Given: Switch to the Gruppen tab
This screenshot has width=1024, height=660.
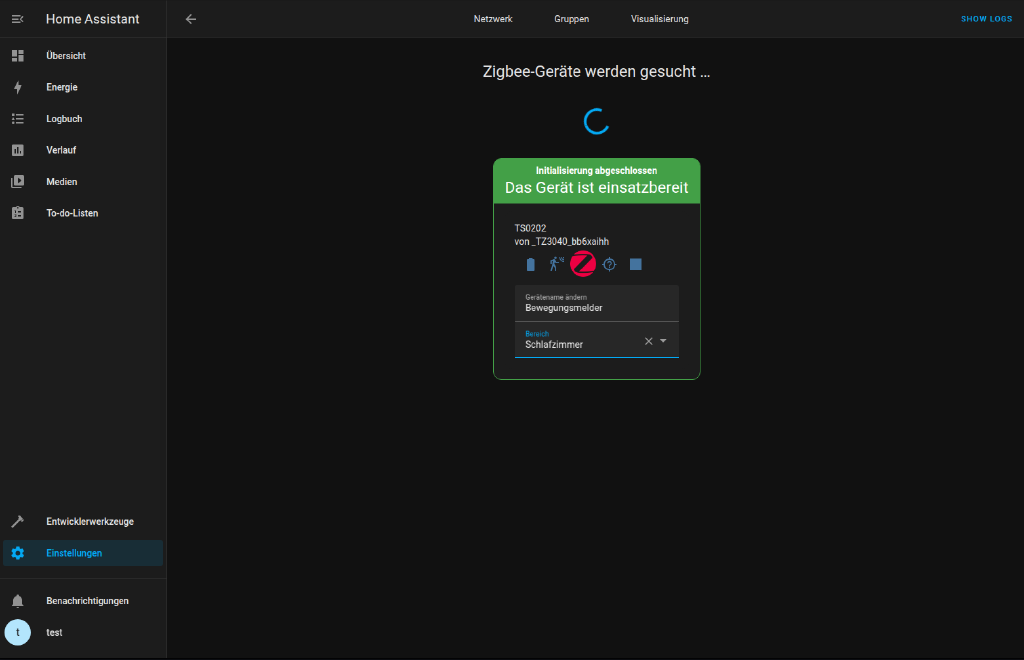Looking at the screenshot, I should (x=569, y=18).
